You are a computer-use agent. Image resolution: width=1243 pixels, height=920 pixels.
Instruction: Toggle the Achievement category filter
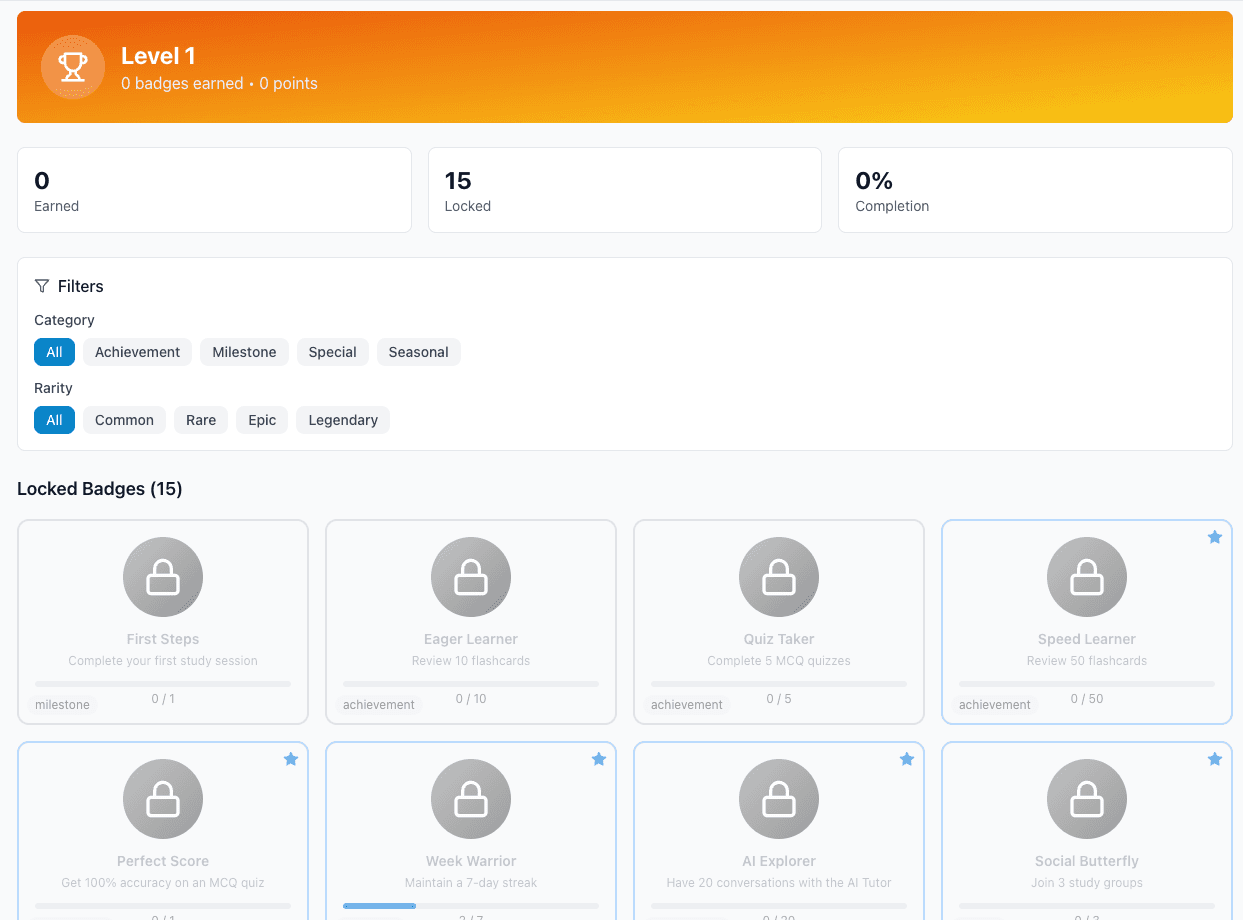point(137,352)
